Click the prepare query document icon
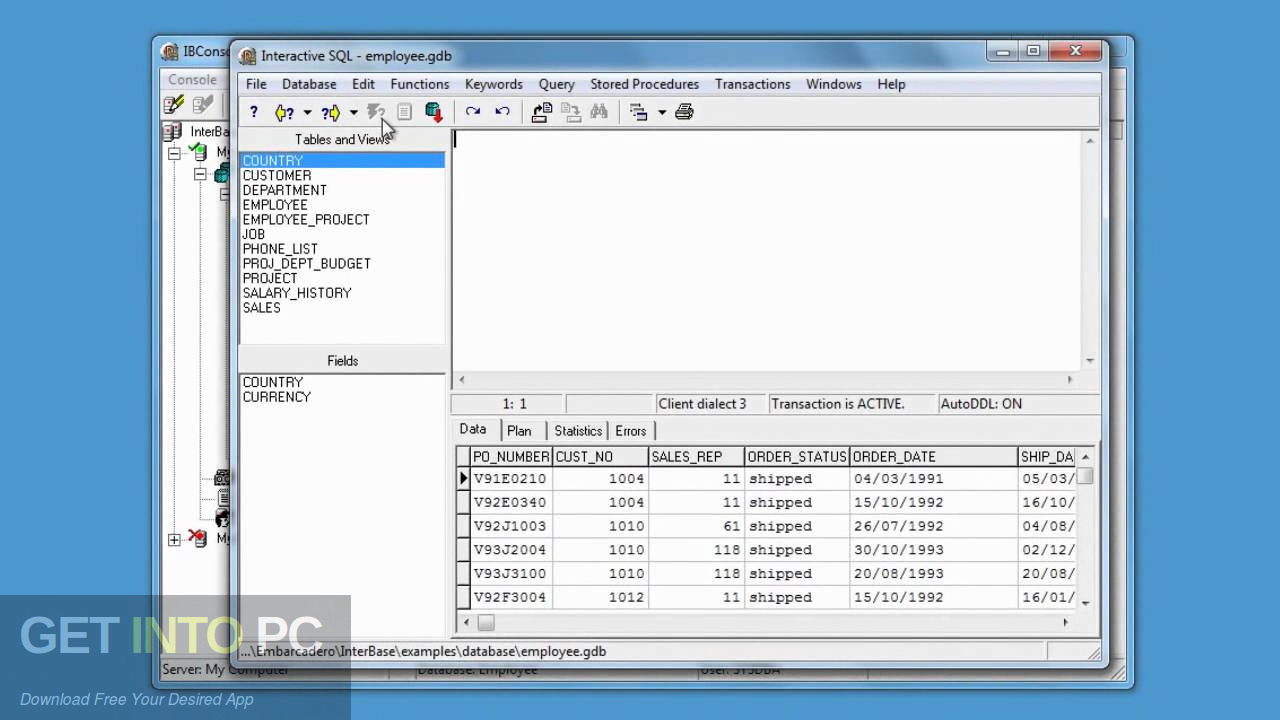 [x=404, y=112]
